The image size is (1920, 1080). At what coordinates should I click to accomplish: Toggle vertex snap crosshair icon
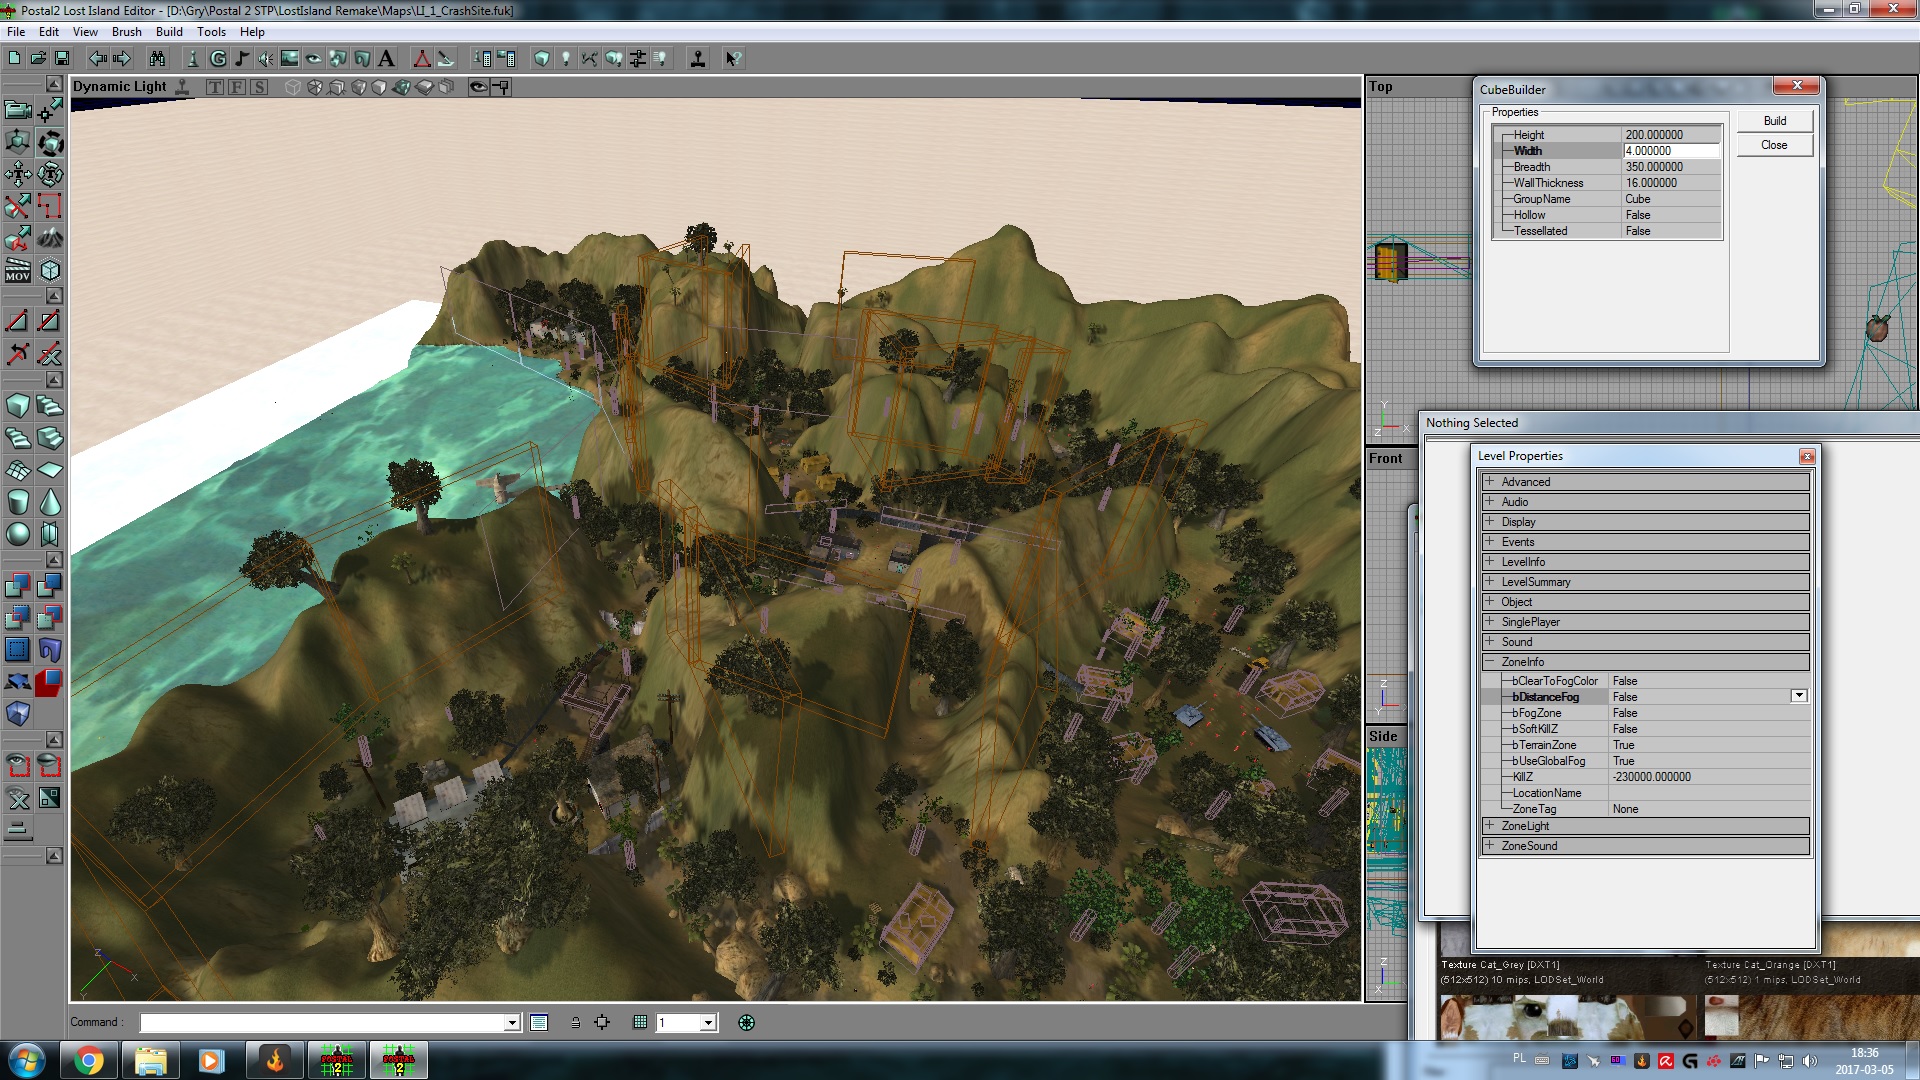602,1022
